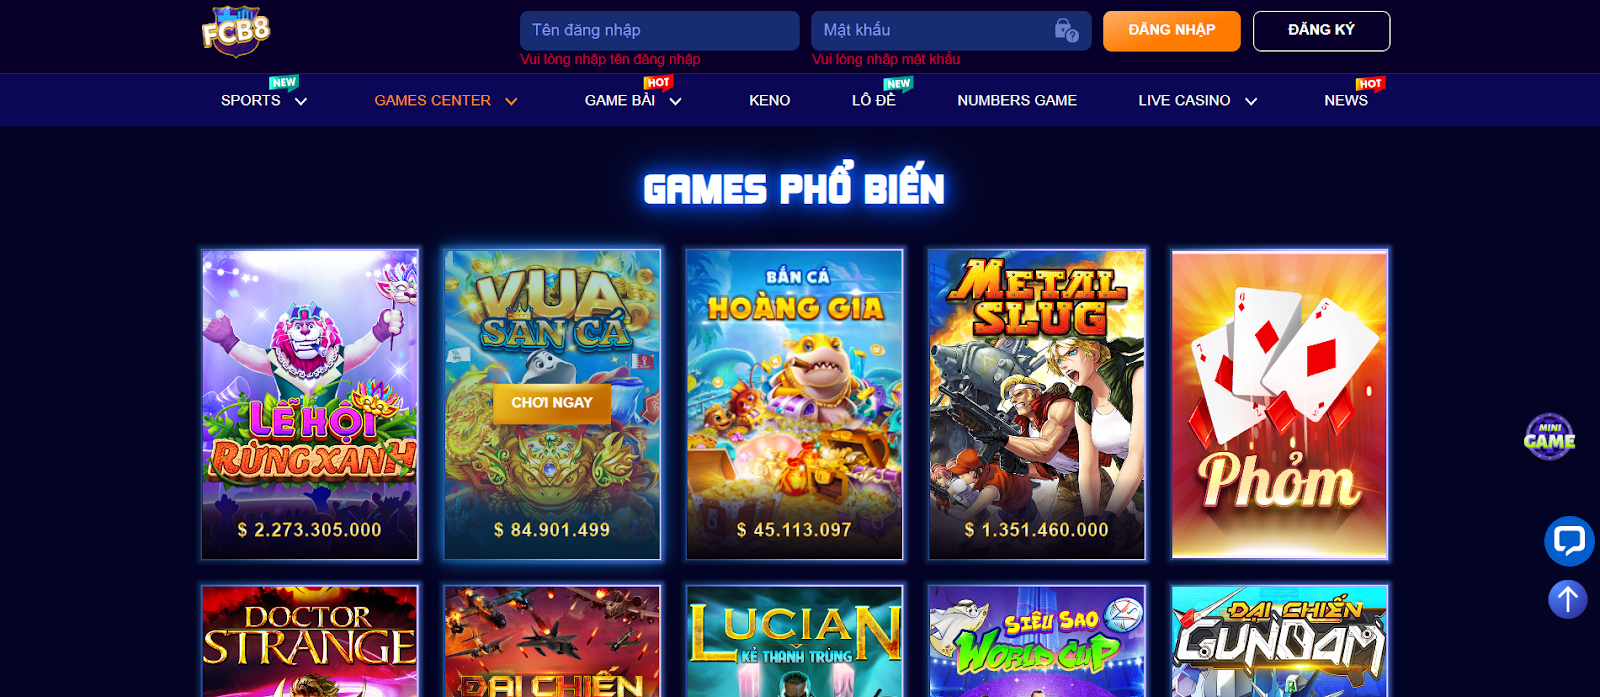Viewport: 1600px width, 697px height.
Task: Open the Keno menu item
Action: (770, 100)
